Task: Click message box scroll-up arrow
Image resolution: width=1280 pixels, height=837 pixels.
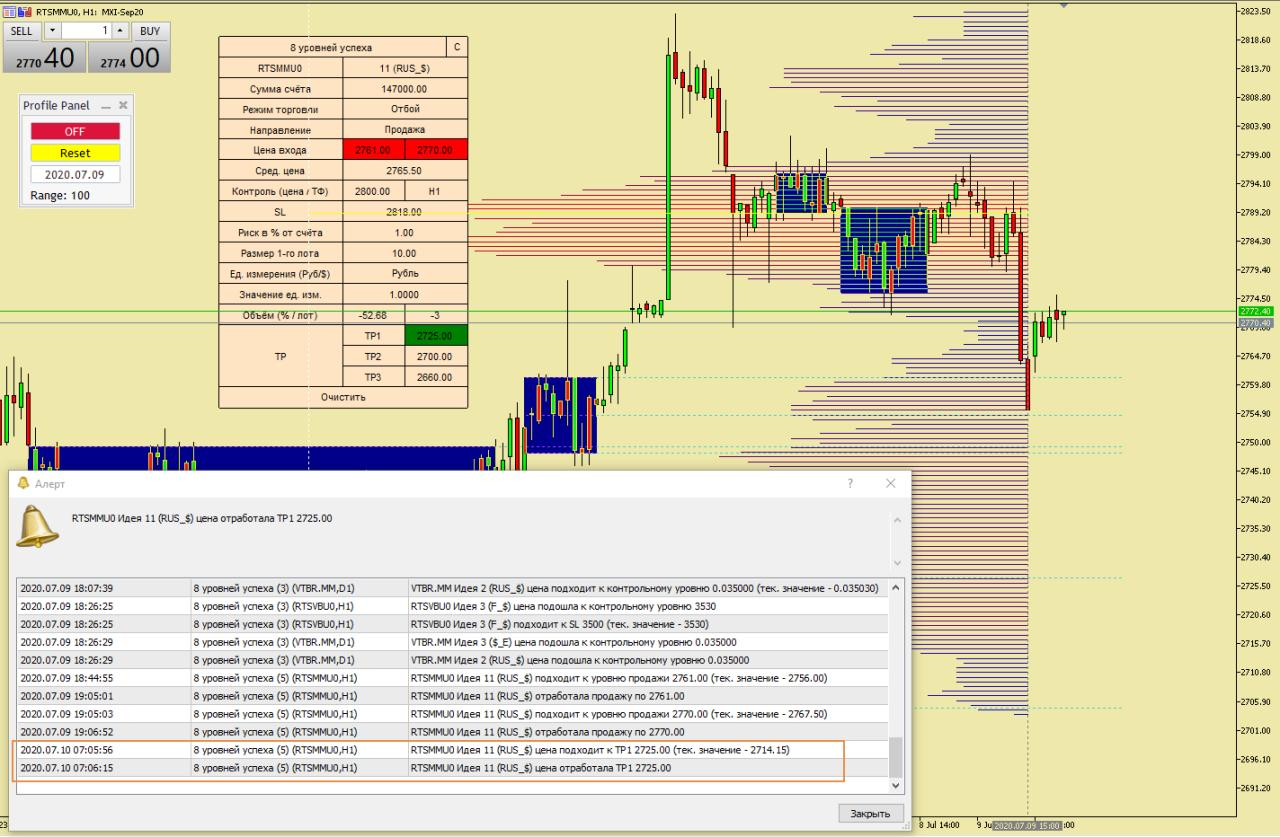Action: [x=896, y=520]
